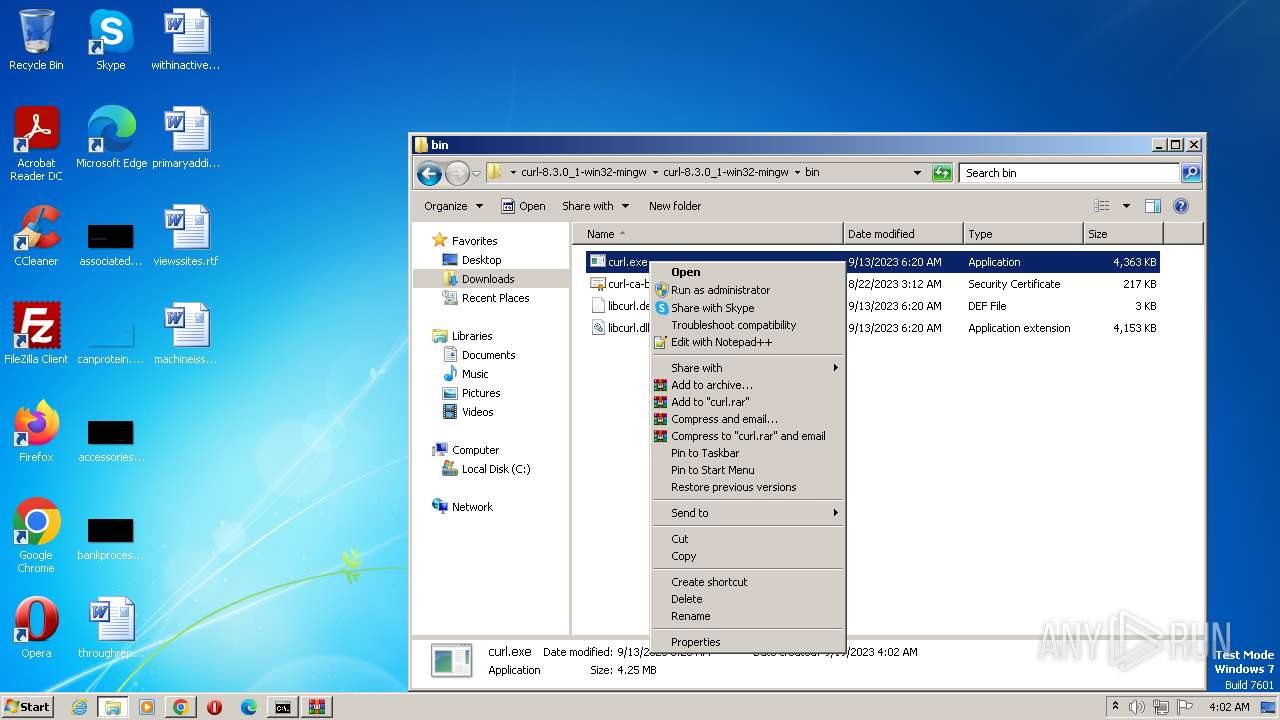This screenshot has width=1280, height=720.
Task: Open Windows Media Player taskbar icon
Action: tap(147, 707)
